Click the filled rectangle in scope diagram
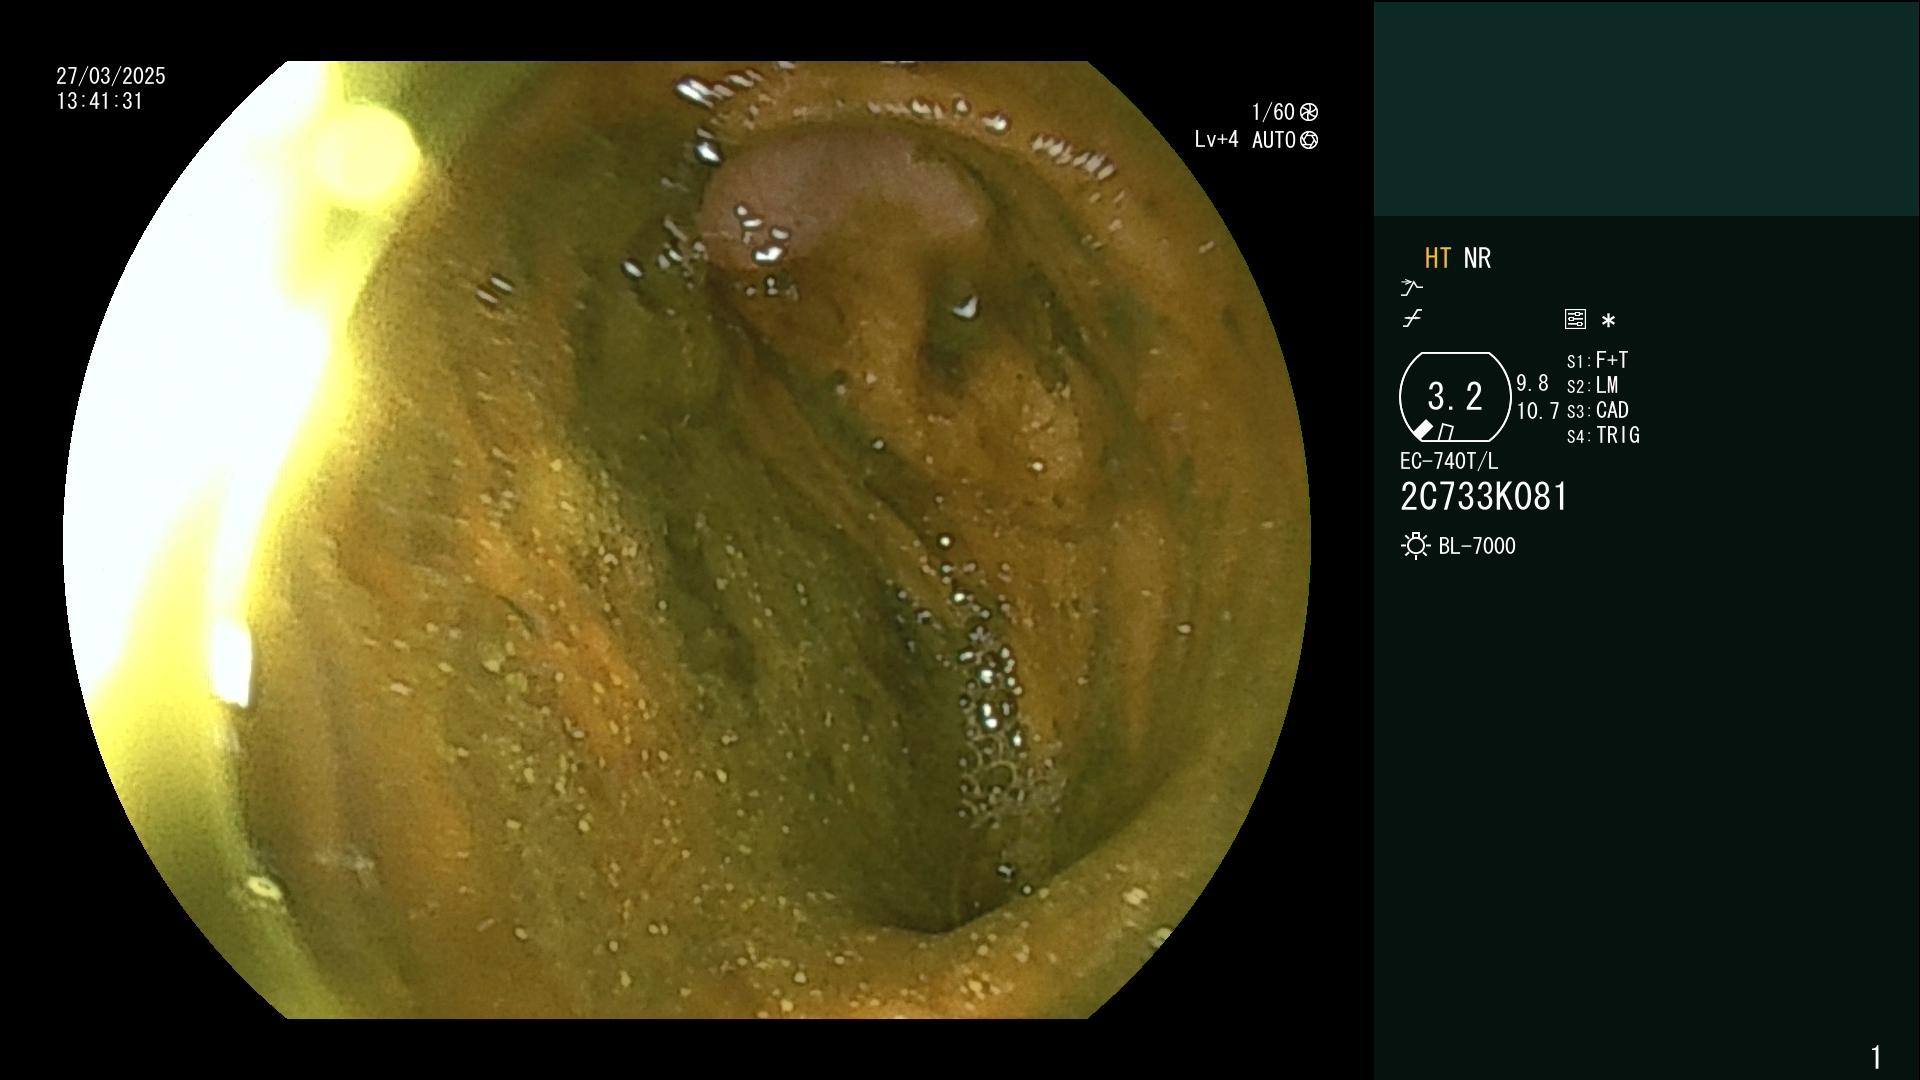 point(1422,431)
